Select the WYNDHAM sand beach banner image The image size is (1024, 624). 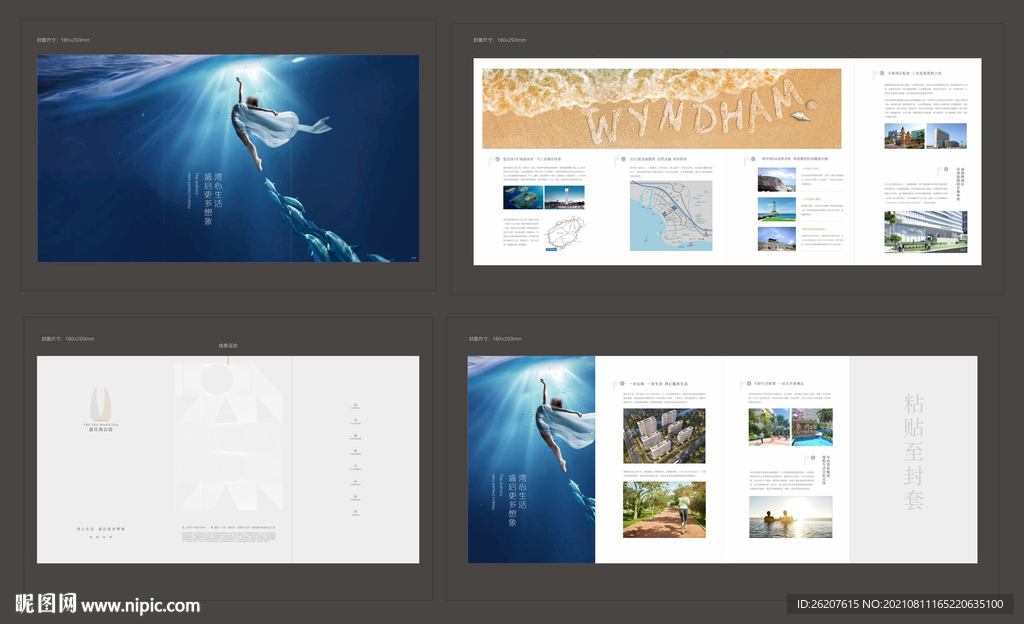pos(662,108)
